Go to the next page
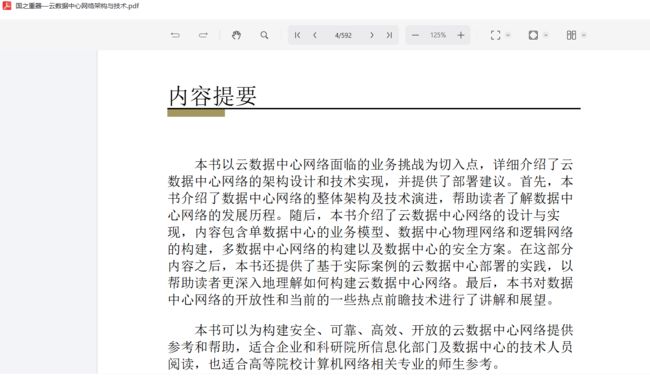650x376 pixels. point(371,35)
